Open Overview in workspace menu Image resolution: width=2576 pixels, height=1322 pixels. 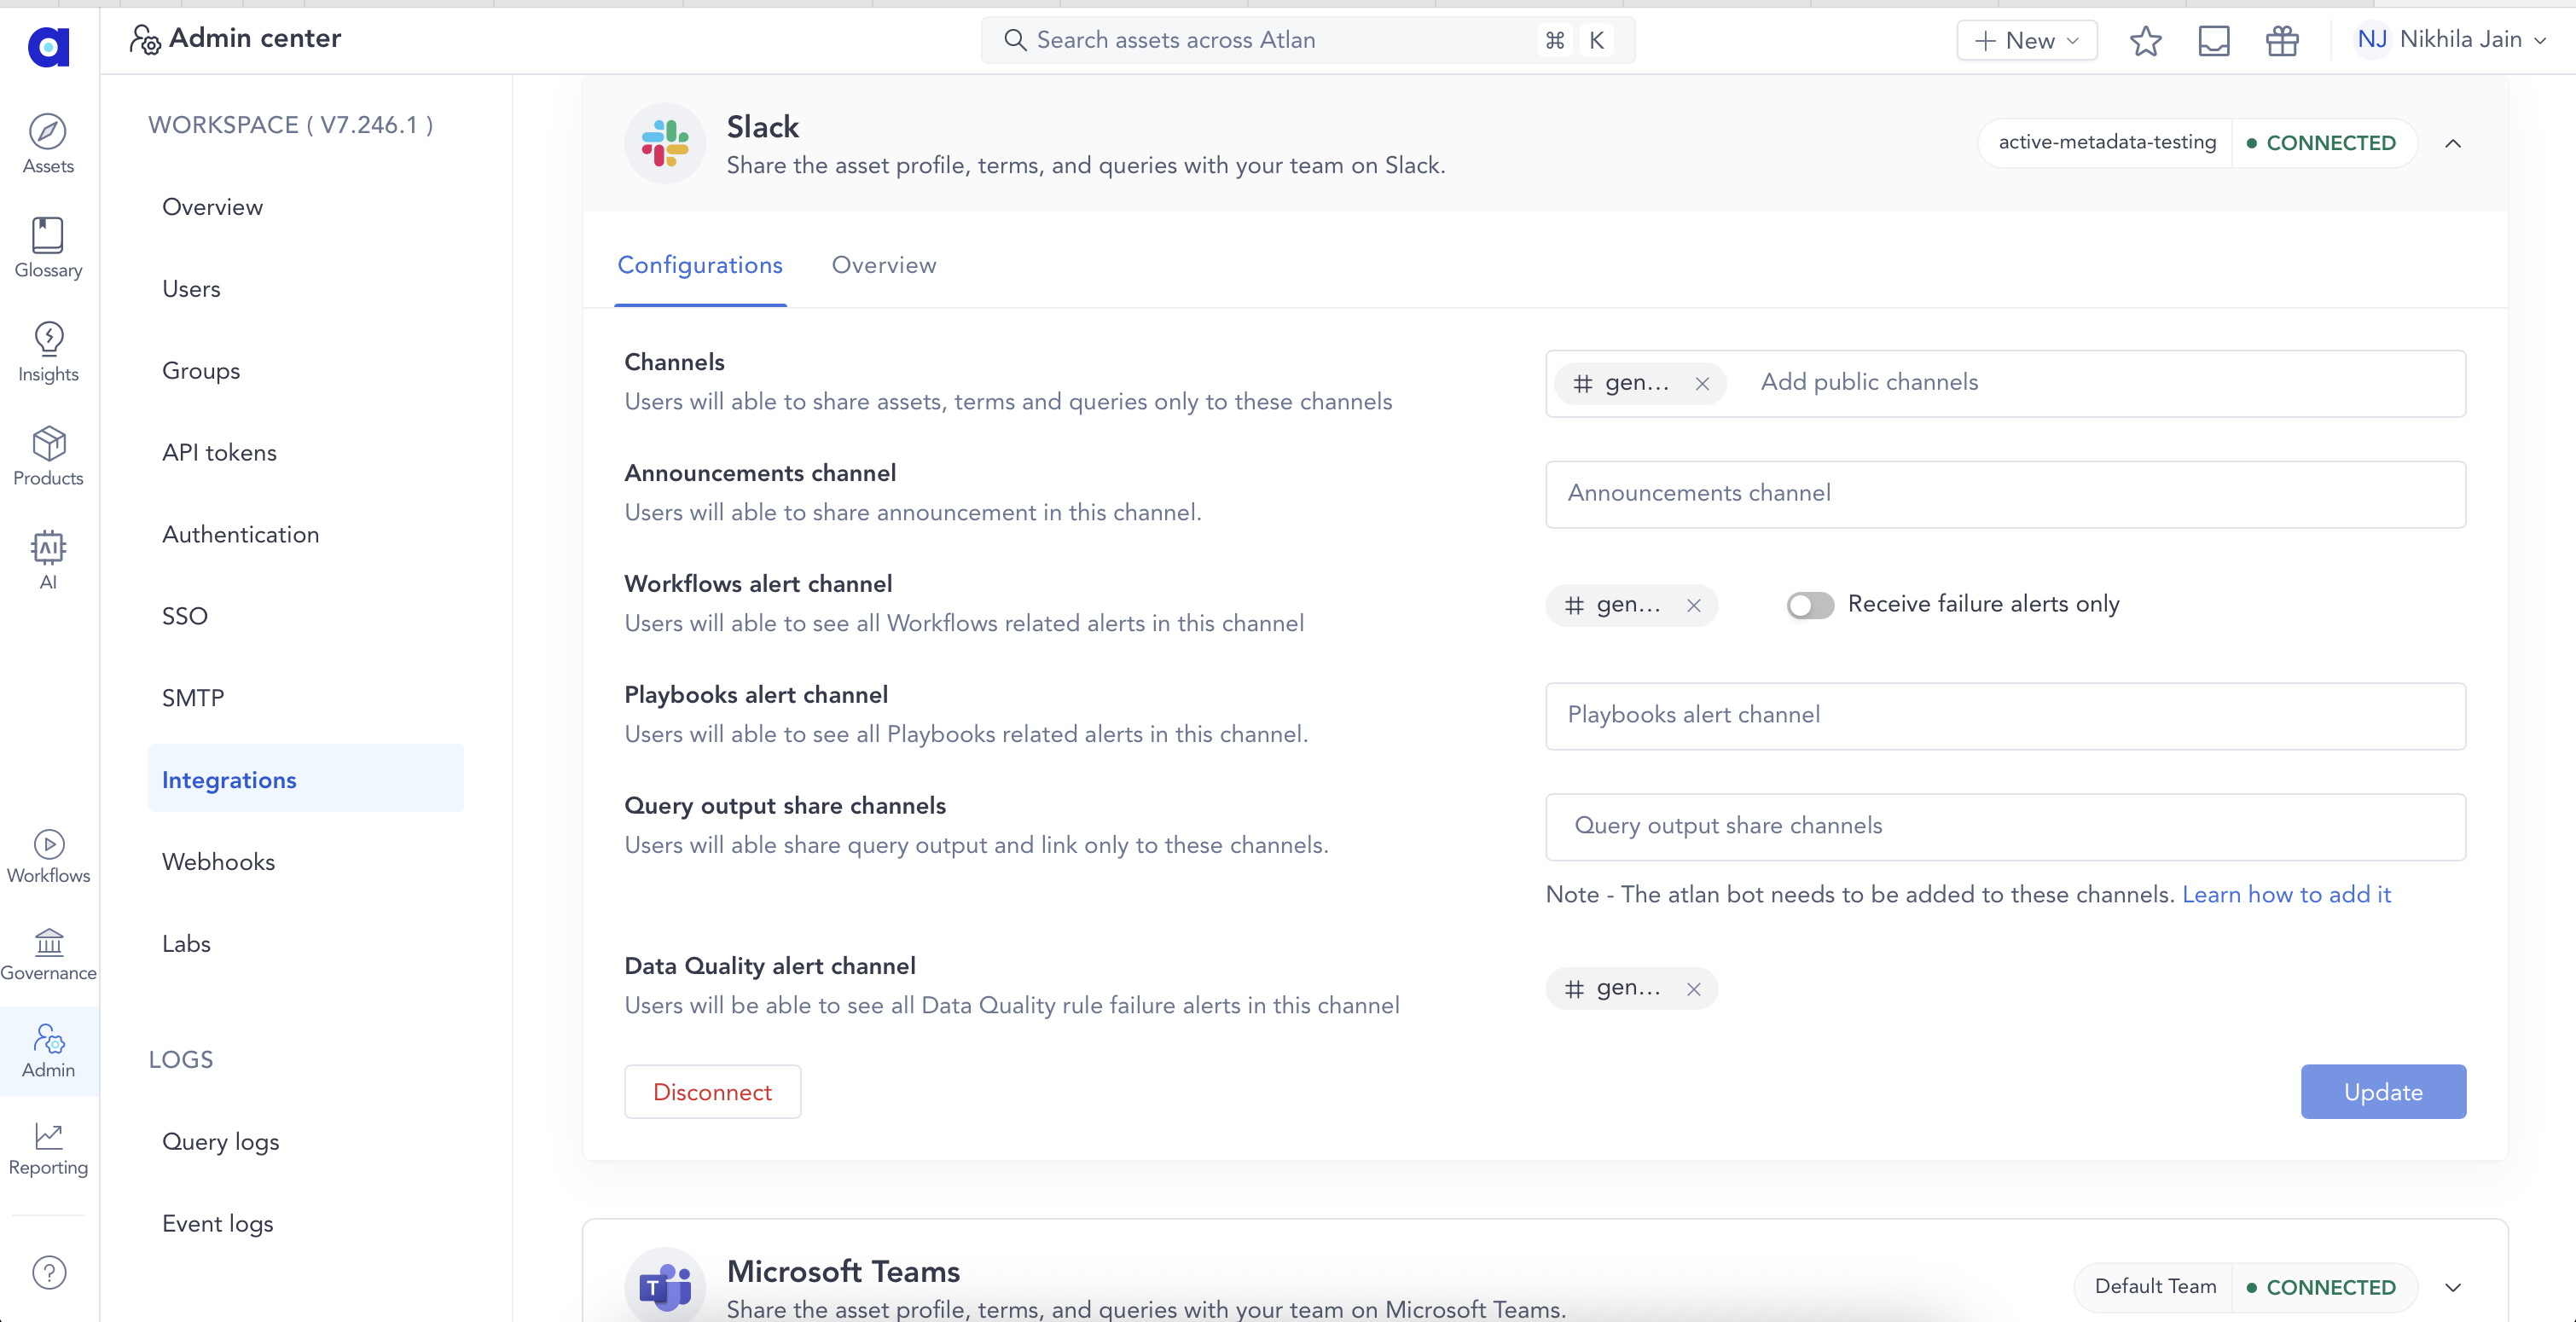pyautogui.click(x=306, y=207)
